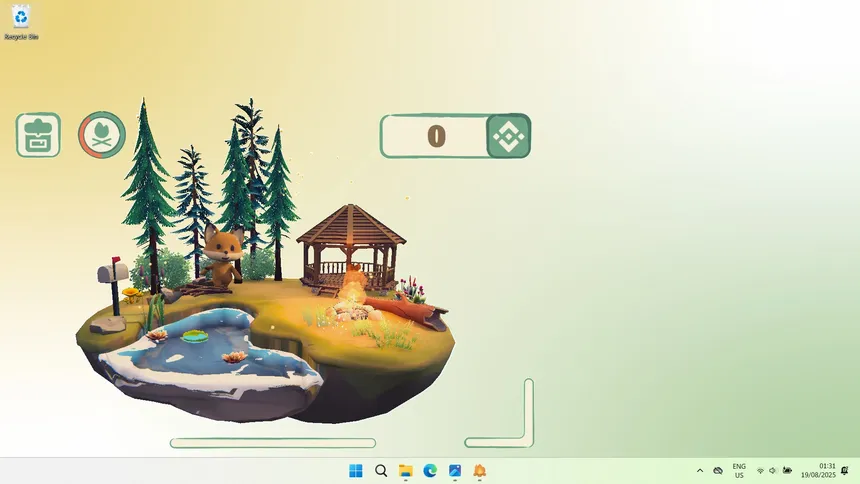Click the fox character on the island
Screen dimensions: 860x484
[x=223, y=255]
